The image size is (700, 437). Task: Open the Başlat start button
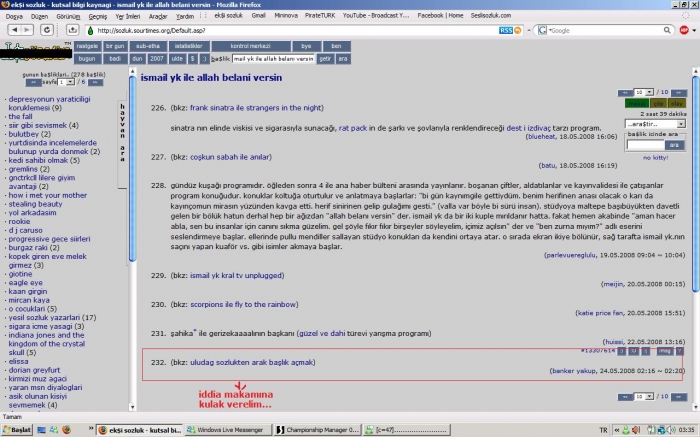point(17,430)
